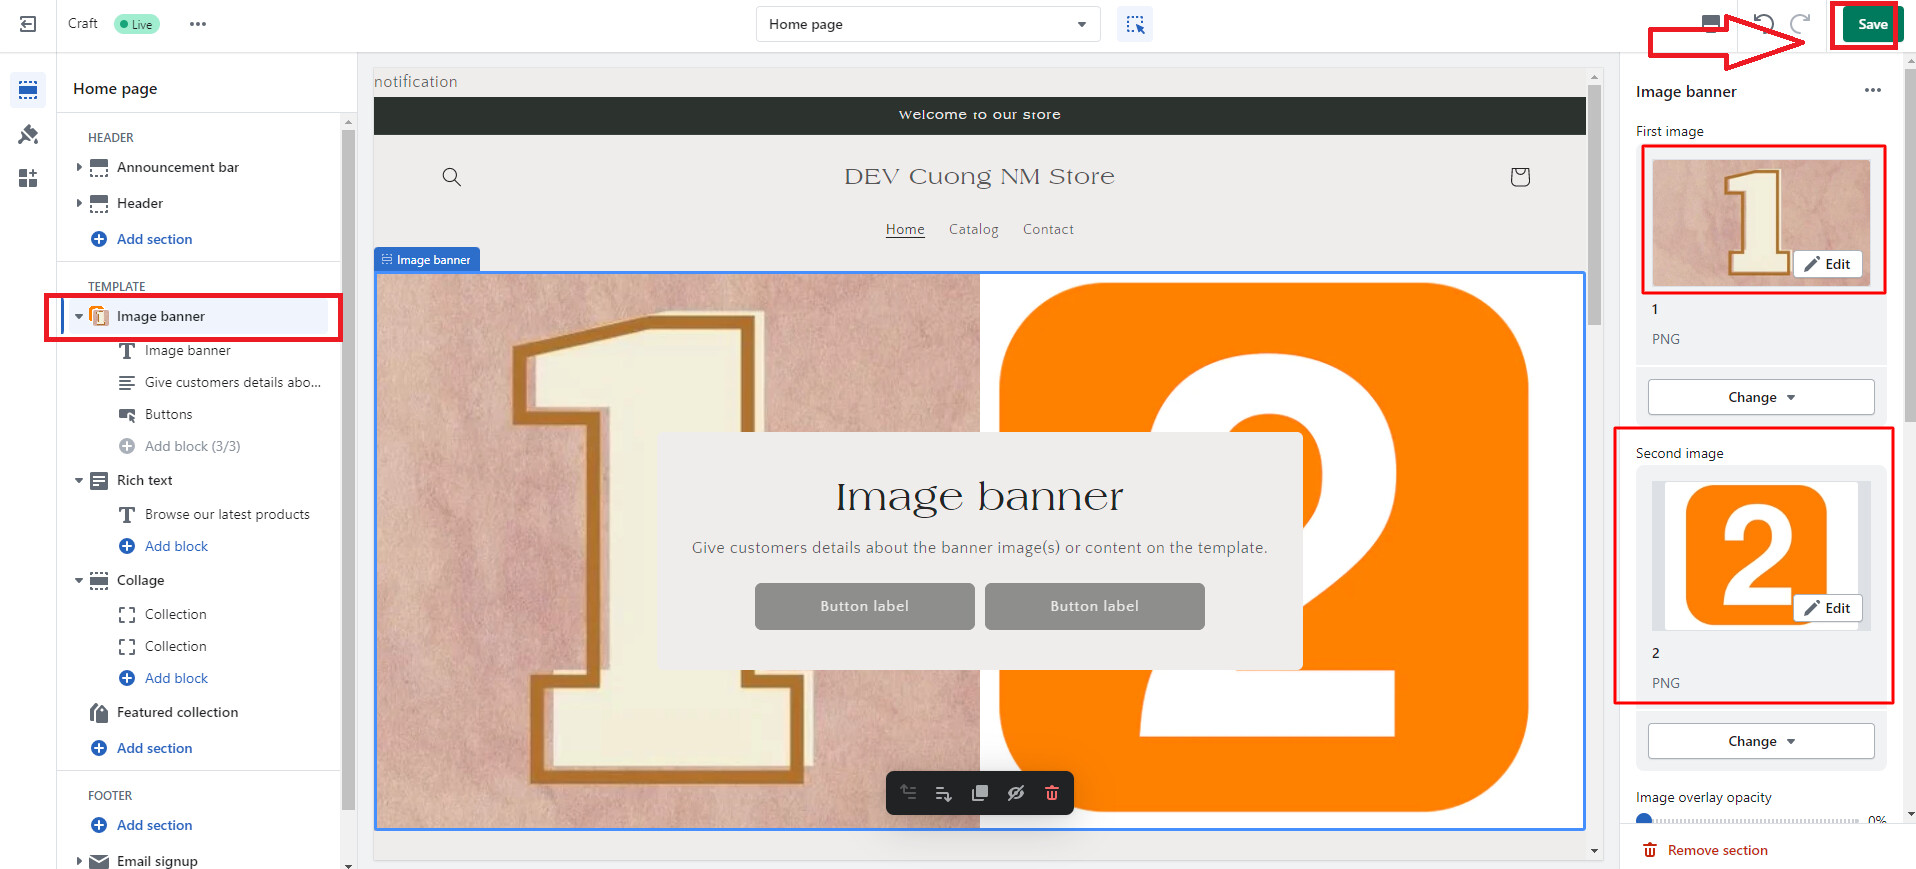Image resolution: width=1916 pixels, height=869 pixels.
Task: Click the First image thumbnail
Action: tap(1761, 222)
